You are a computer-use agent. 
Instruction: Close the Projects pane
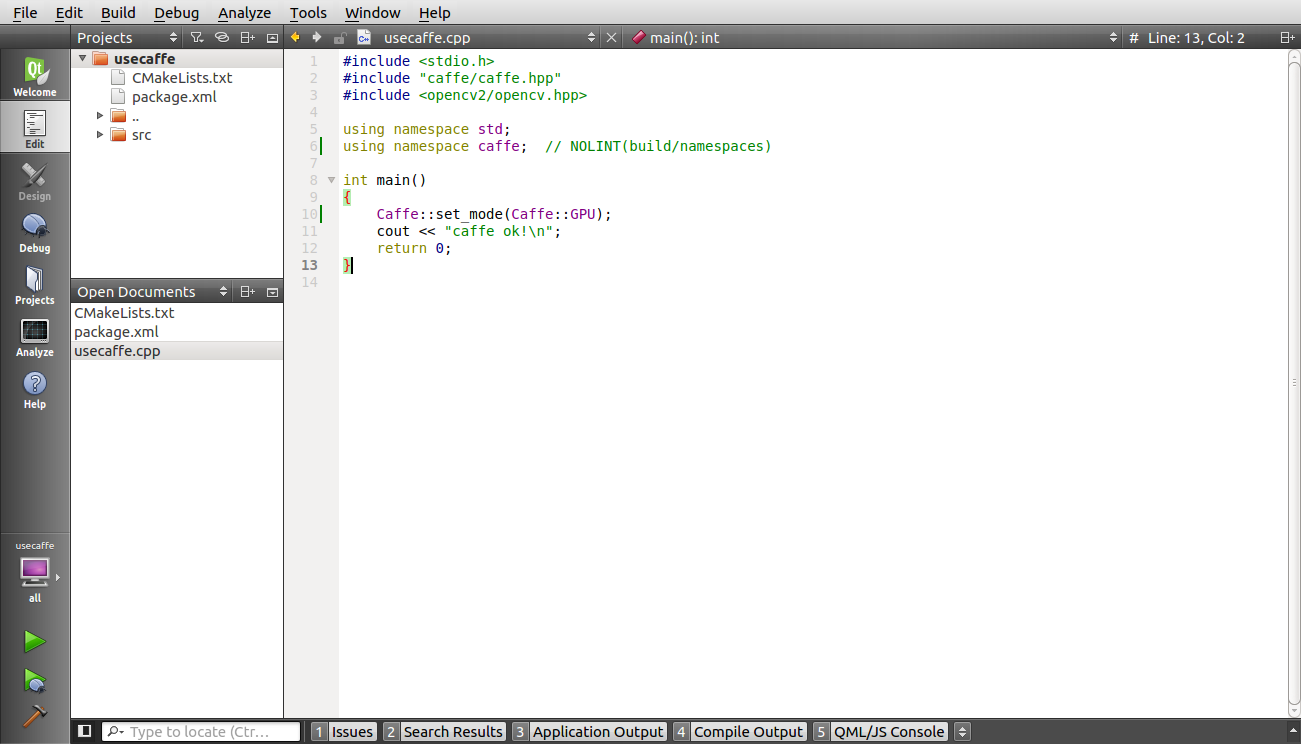272,37
